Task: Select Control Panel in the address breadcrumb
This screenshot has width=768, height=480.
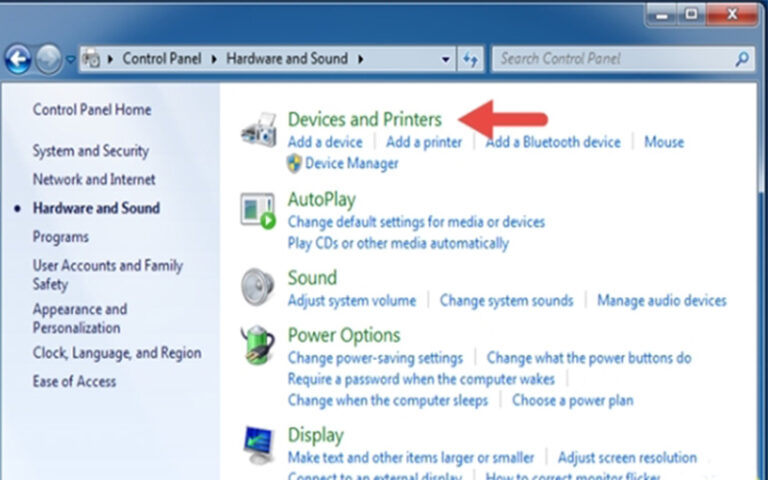Action: pos(162,59)
